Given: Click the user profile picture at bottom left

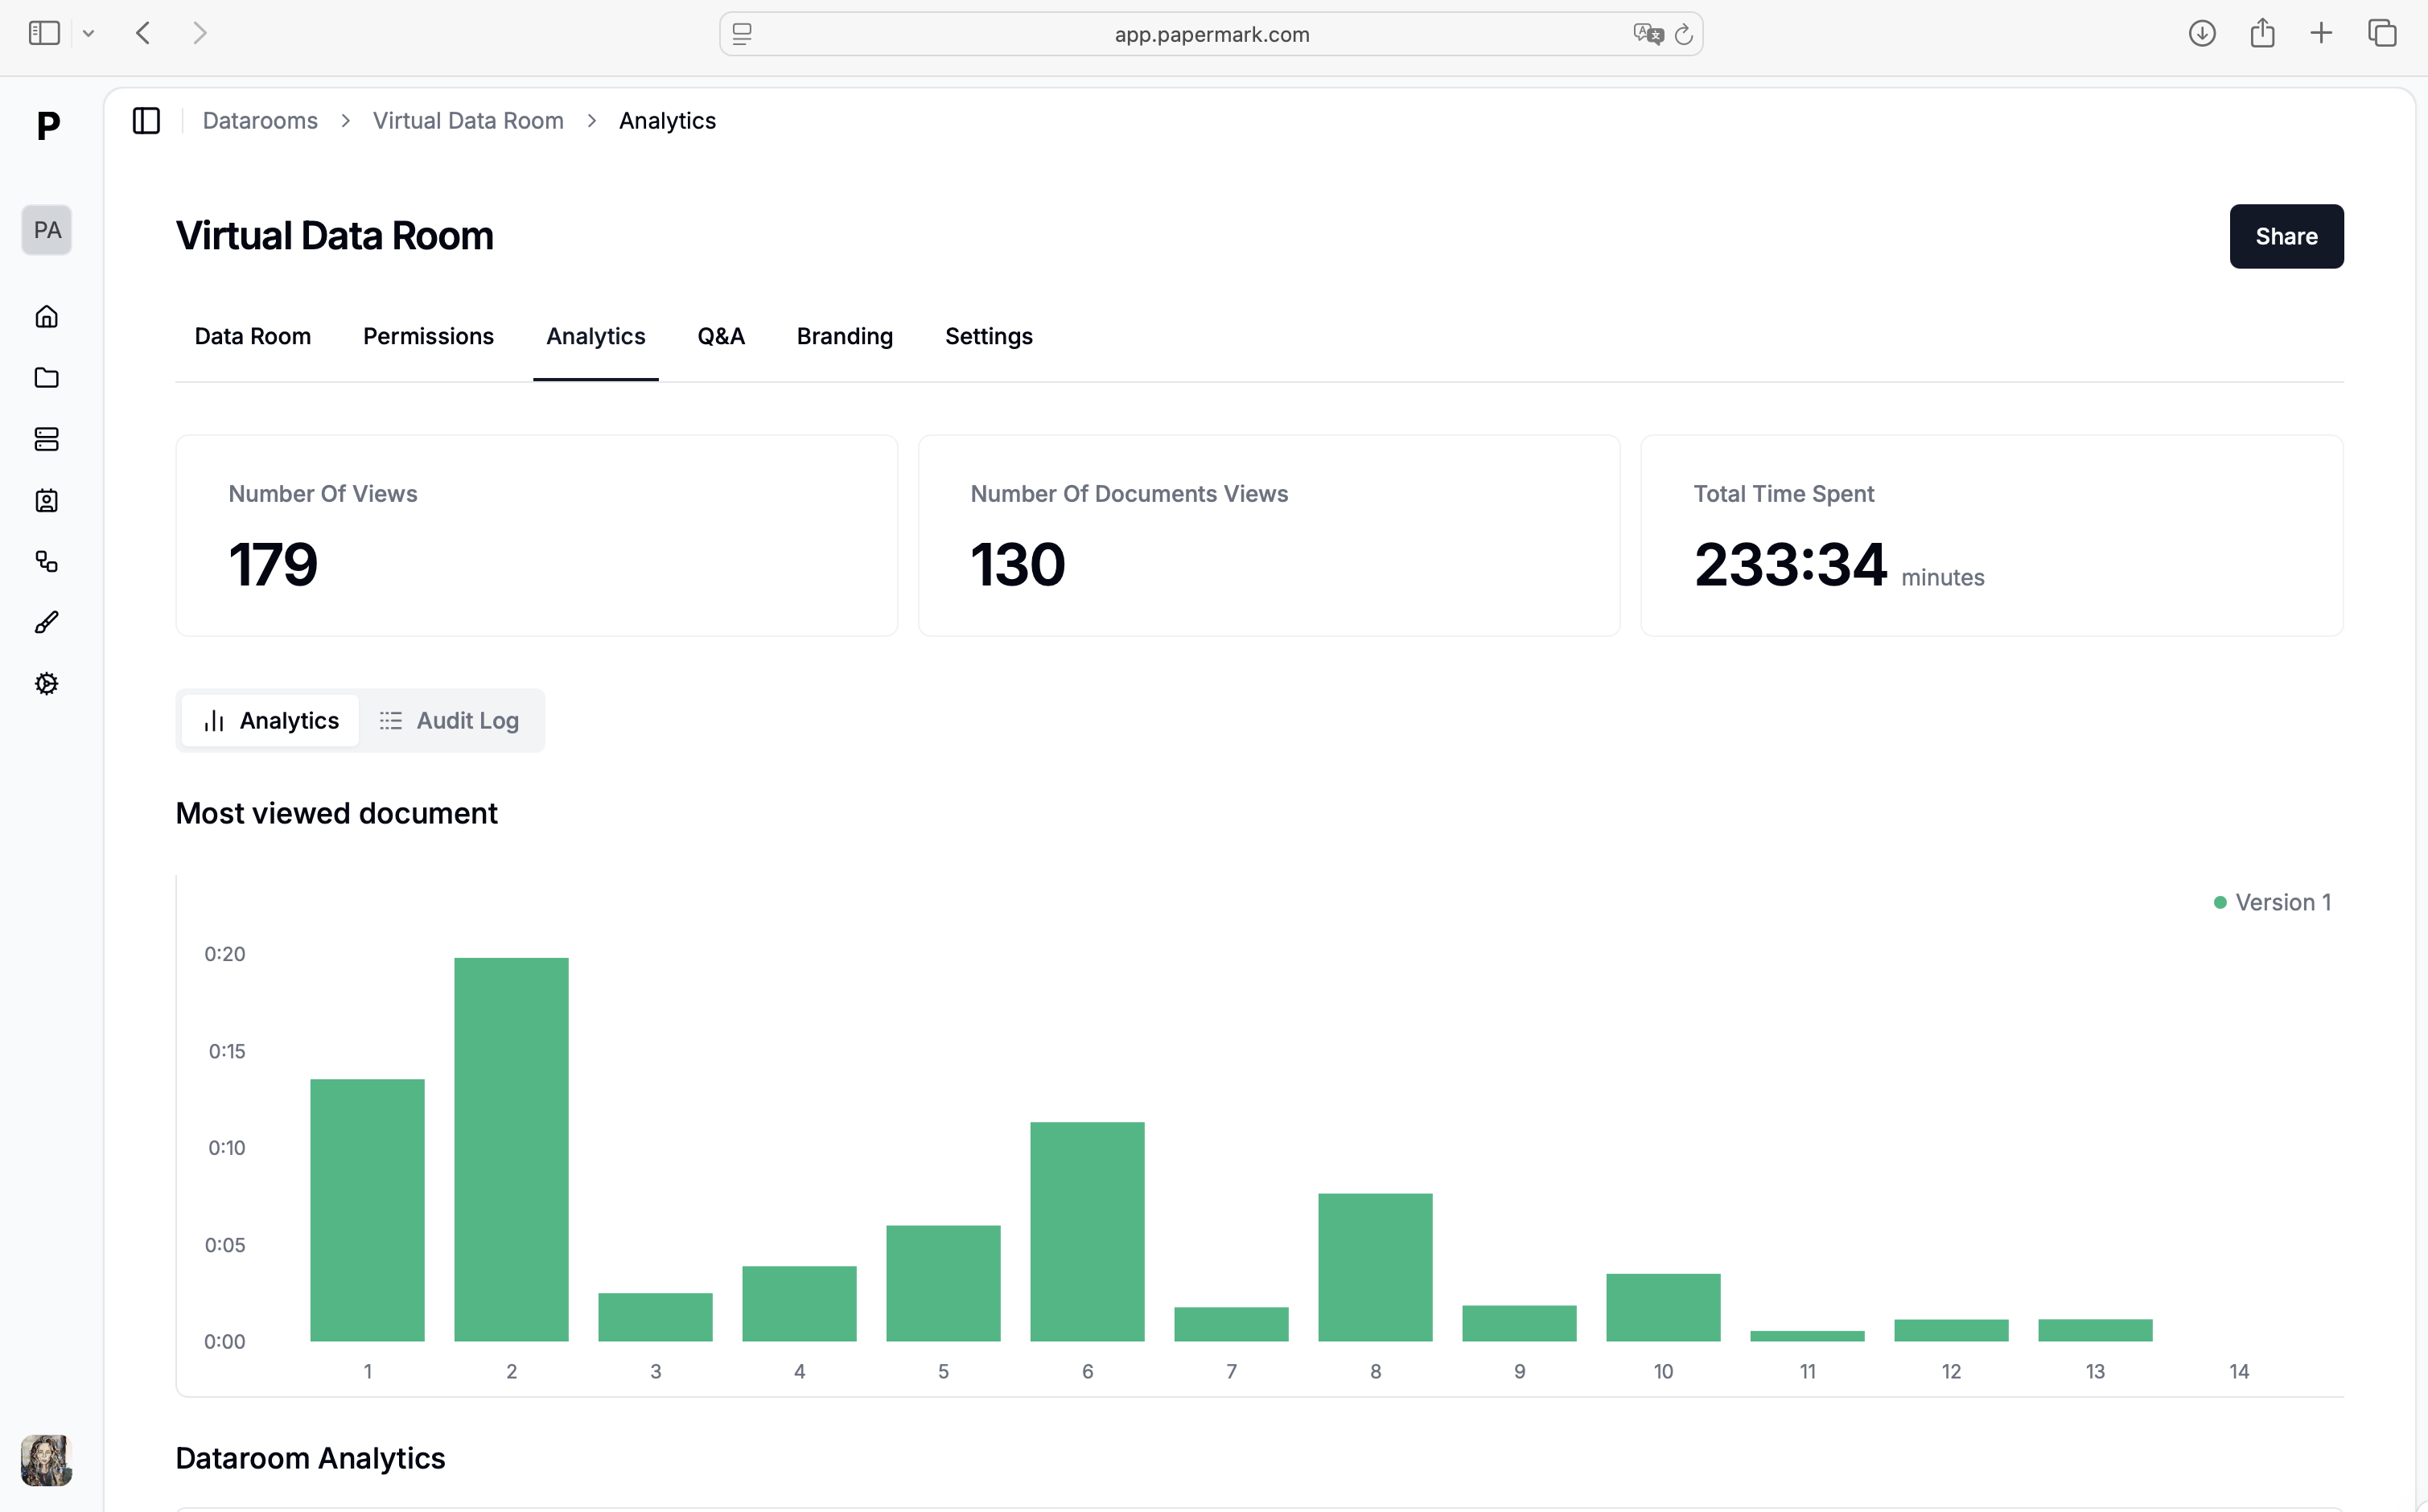Looking at the screenshot, I should pos(46,1460).
